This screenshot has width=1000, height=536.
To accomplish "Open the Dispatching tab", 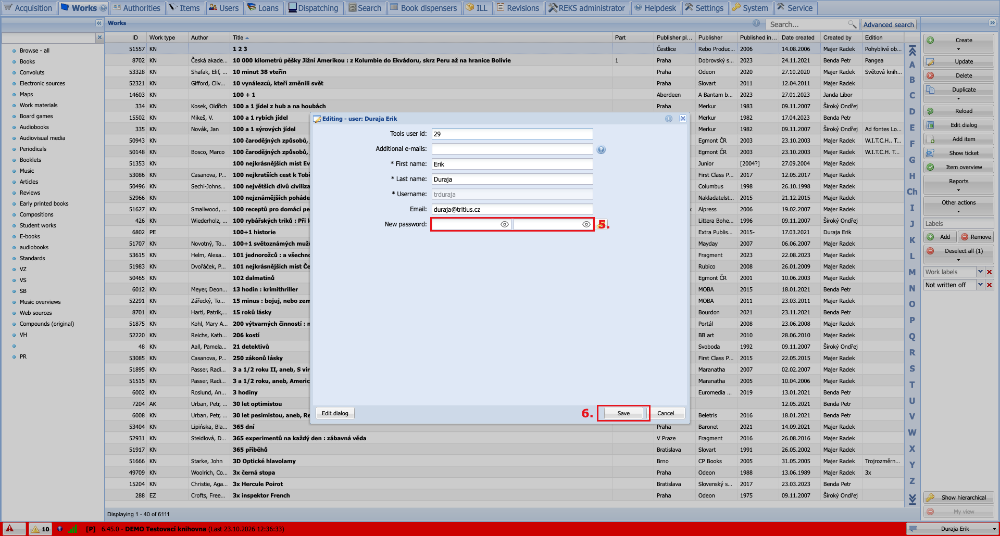I will point(313,8).
